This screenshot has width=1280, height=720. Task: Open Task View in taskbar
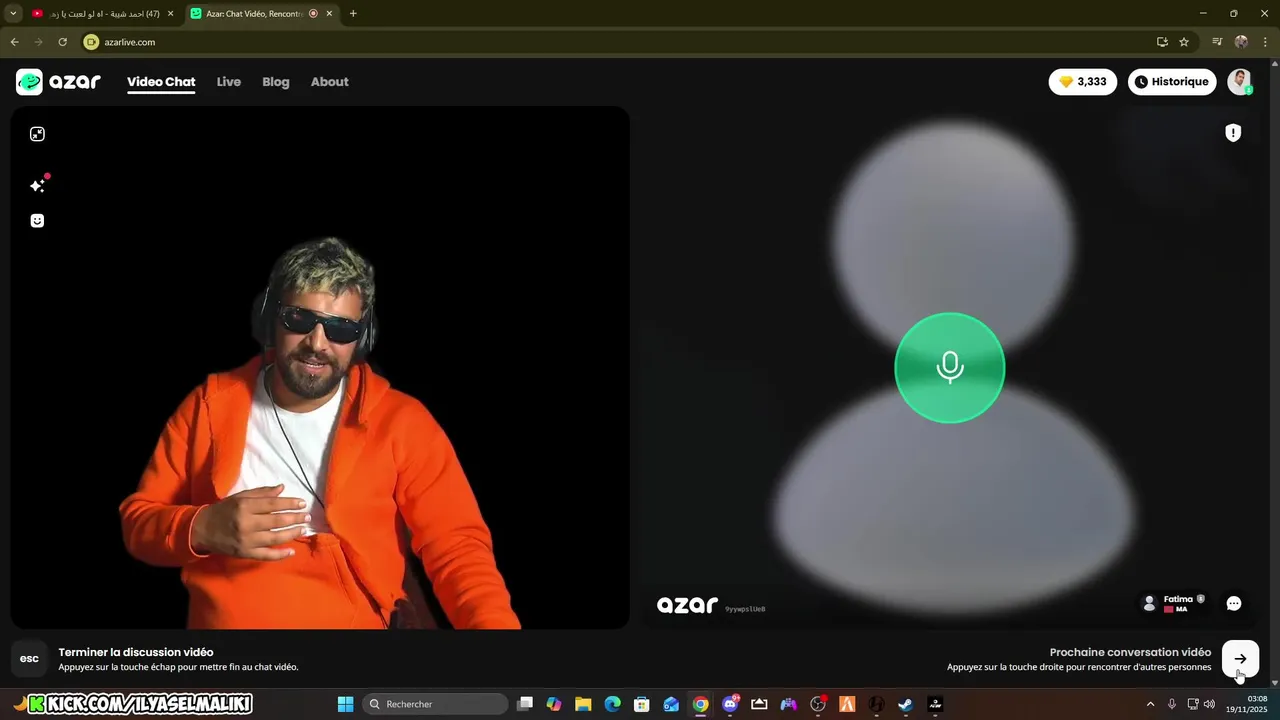pyautogui.click(x=525, y=704)
